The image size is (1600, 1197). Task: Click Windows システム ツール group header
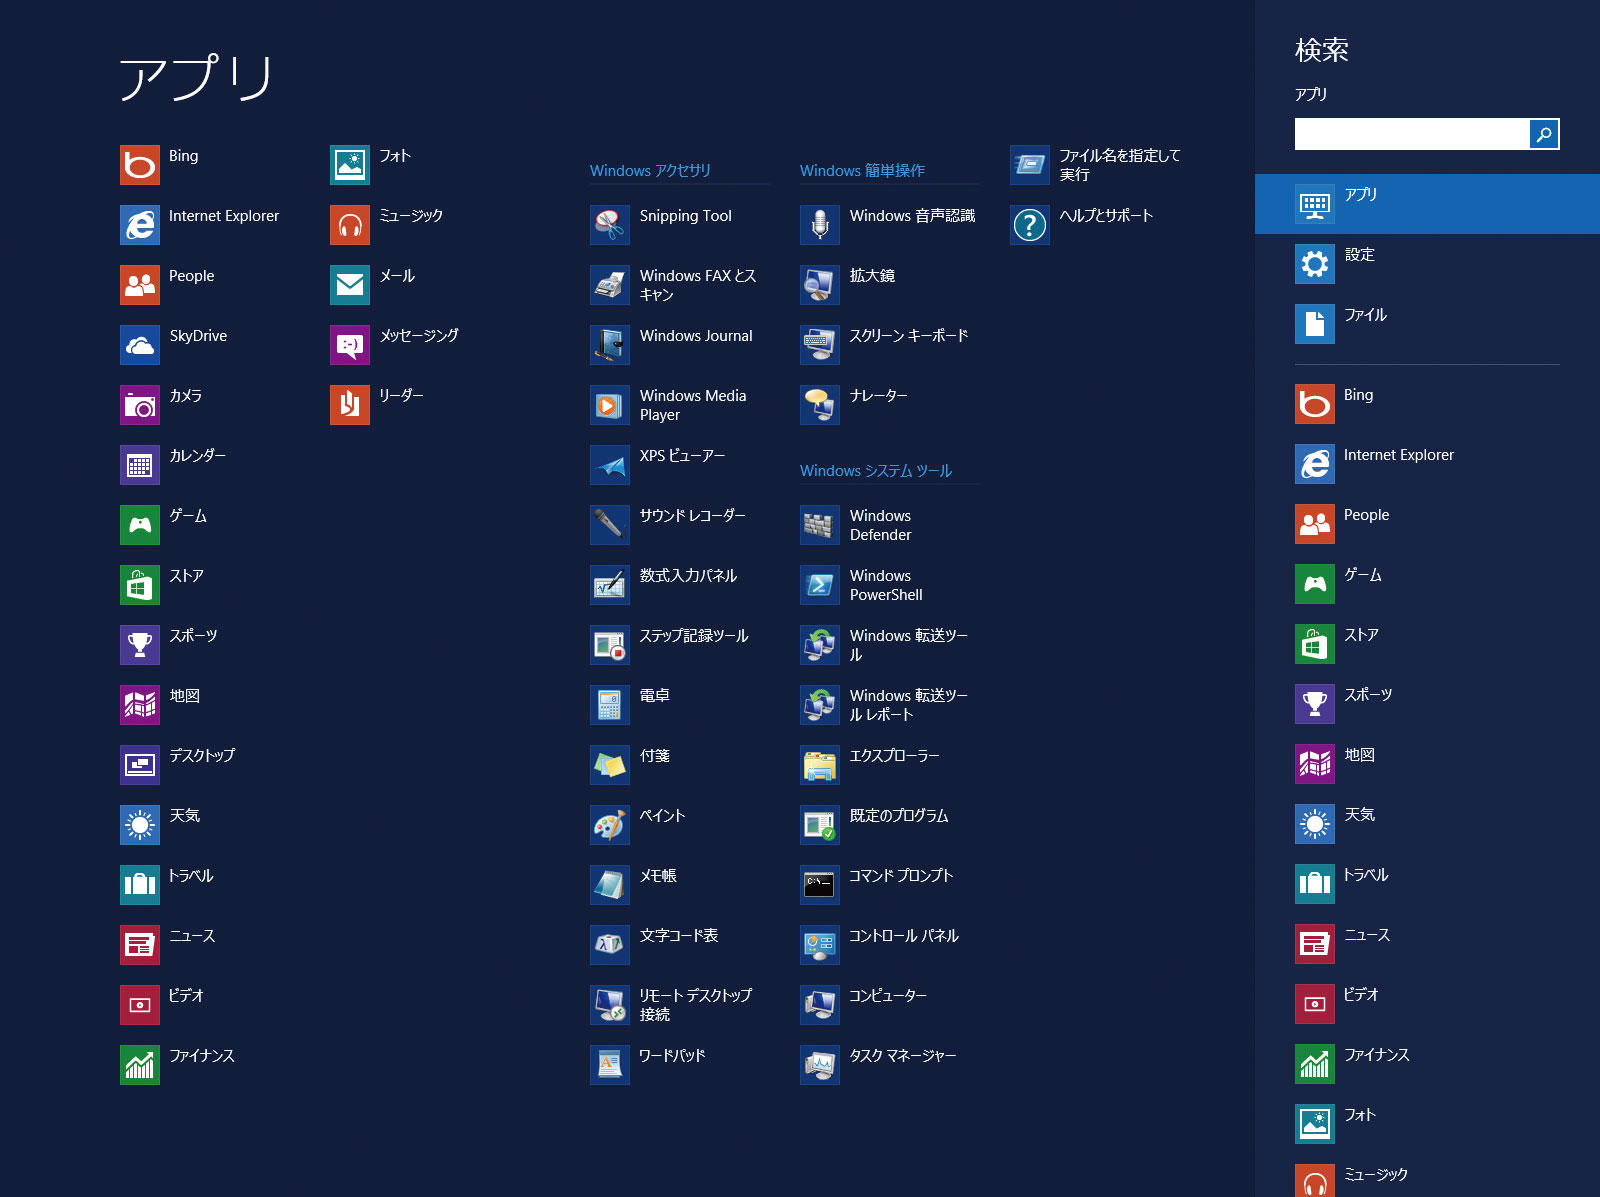tap(876, 471)
